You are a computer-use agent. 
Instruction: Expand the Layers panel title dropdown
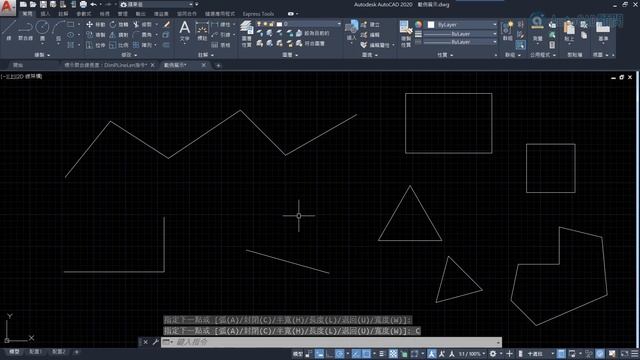pyautogui.click(x=290, y=55)
